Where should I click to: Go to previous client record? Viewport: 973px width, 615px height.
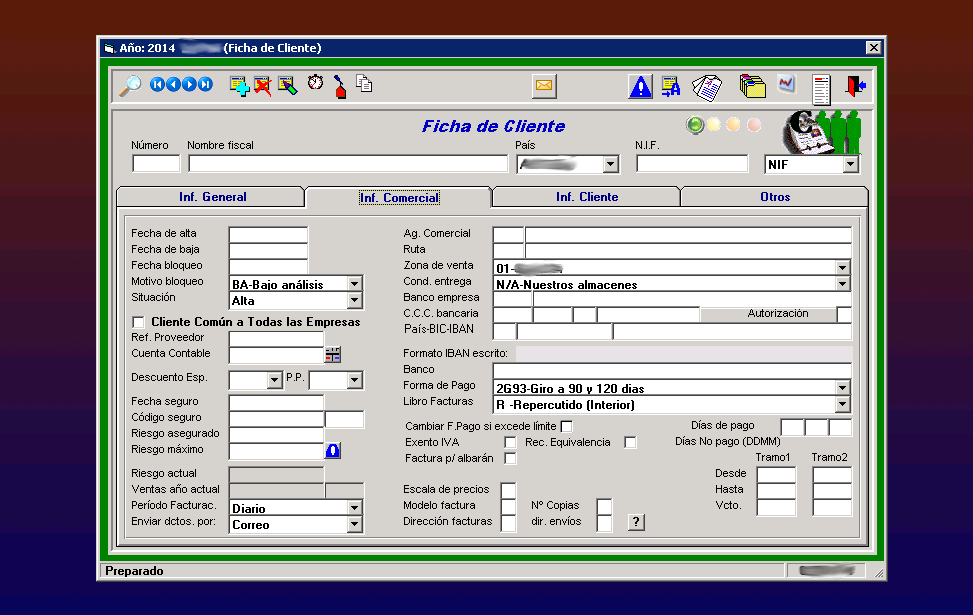tap(173, 84)
